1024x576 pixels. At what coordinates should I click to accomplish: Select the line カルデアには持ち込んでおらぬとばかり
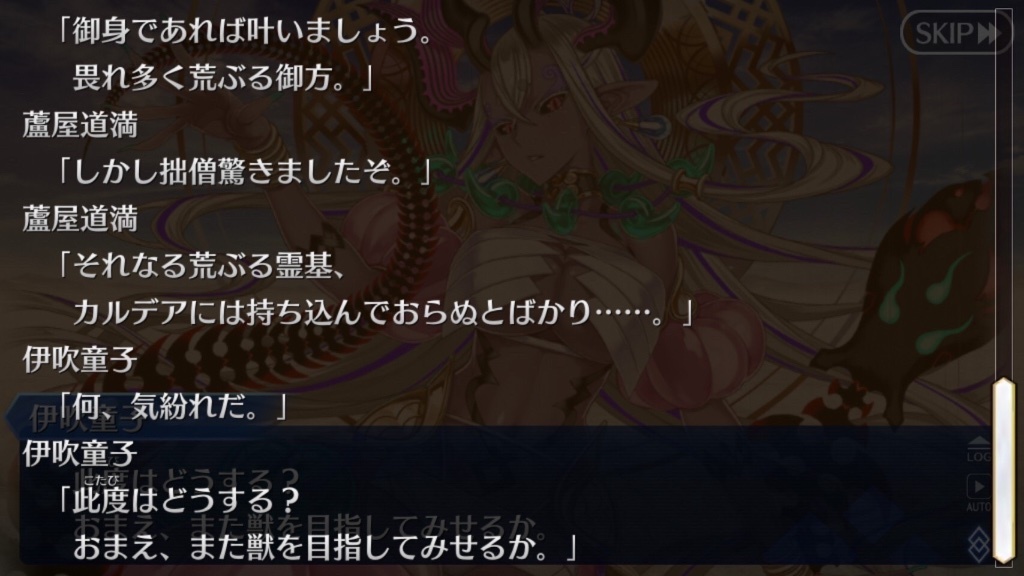[x=383, y=313]
